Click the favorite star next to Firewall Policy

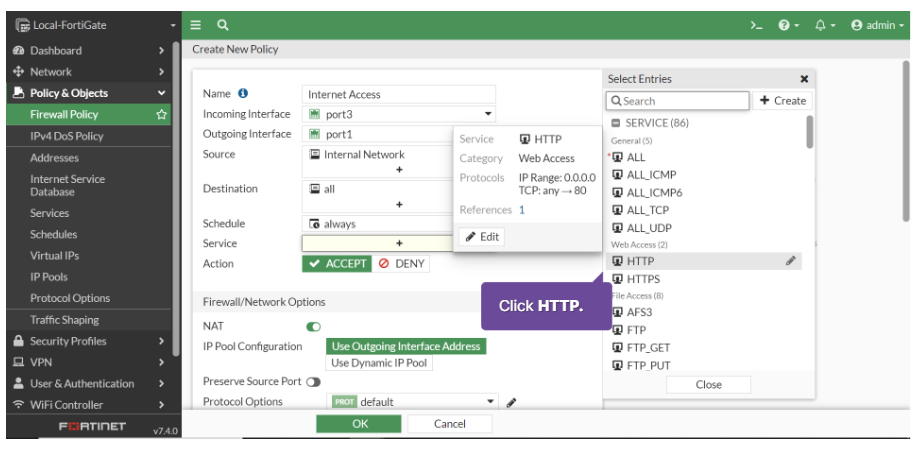point(161,114)
